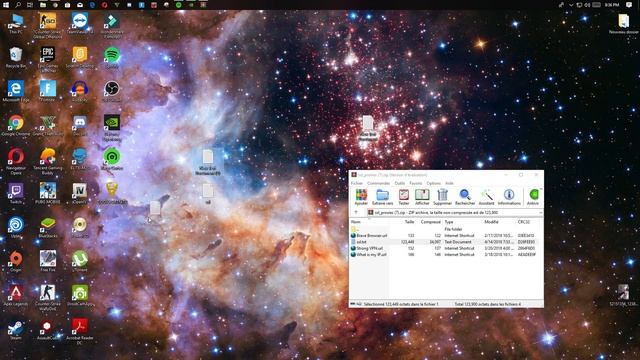This screenshot has width=640, height=360.
Task: Select the parent folder '..' row
Action: point(444,229)
